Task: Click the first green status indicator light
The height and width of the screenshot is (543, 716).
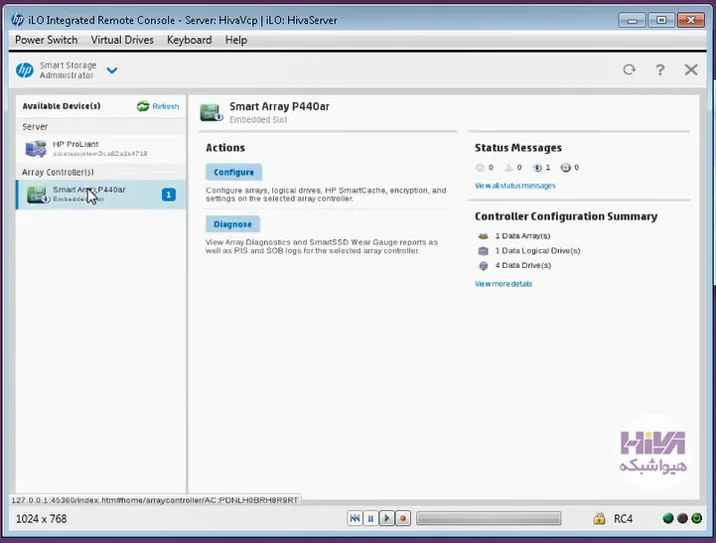Action: [x=668, y=518]
